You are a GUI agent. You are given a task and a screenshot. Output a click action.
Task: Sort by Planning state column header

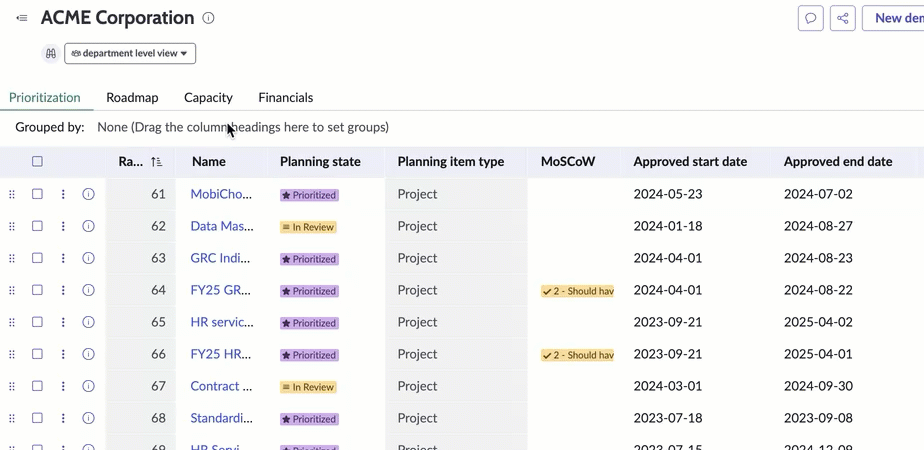[320, 161]
